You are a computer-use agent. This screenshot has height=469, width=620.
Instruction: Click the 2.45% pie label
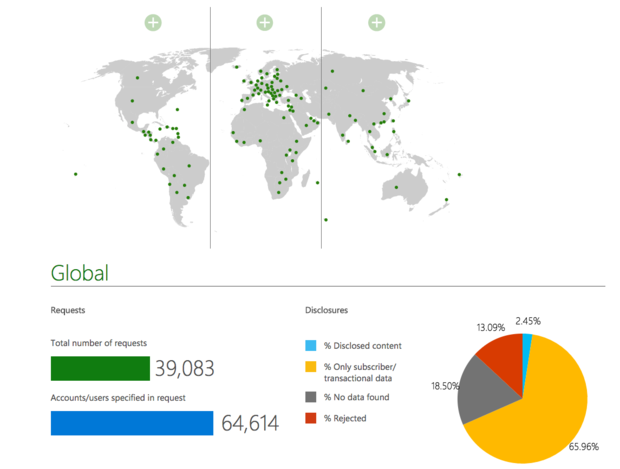[528, 321]
